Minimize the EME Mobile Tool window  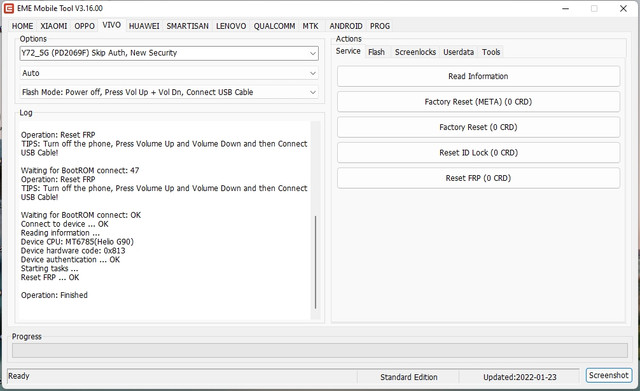pyautogui.click(x=565, y=9)
